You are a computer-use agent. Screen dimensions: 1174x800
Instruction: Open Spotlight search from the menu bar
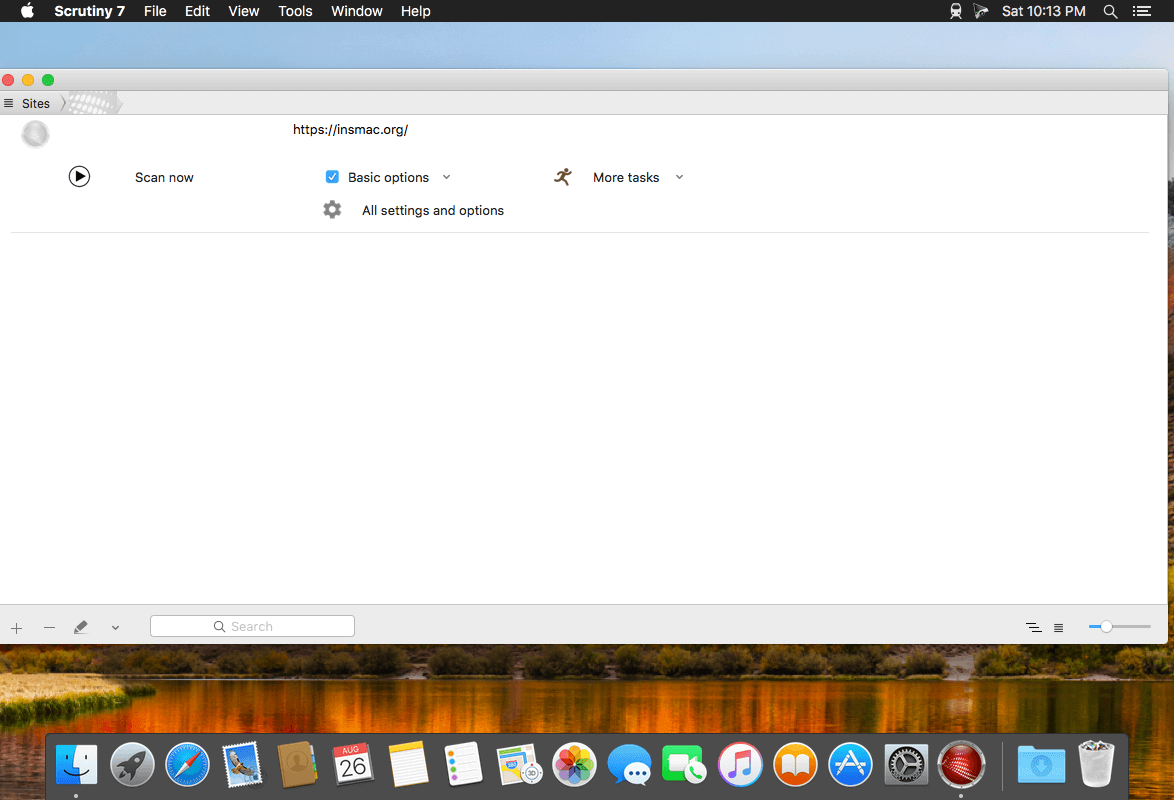point(1110,11)
